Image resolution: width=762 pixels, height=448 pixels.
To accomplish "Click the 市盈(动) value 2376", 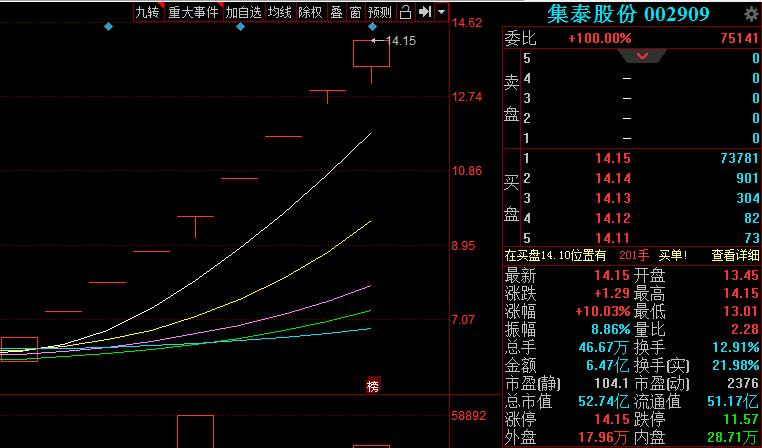I will pyautogui.click(x=743, y=383).
